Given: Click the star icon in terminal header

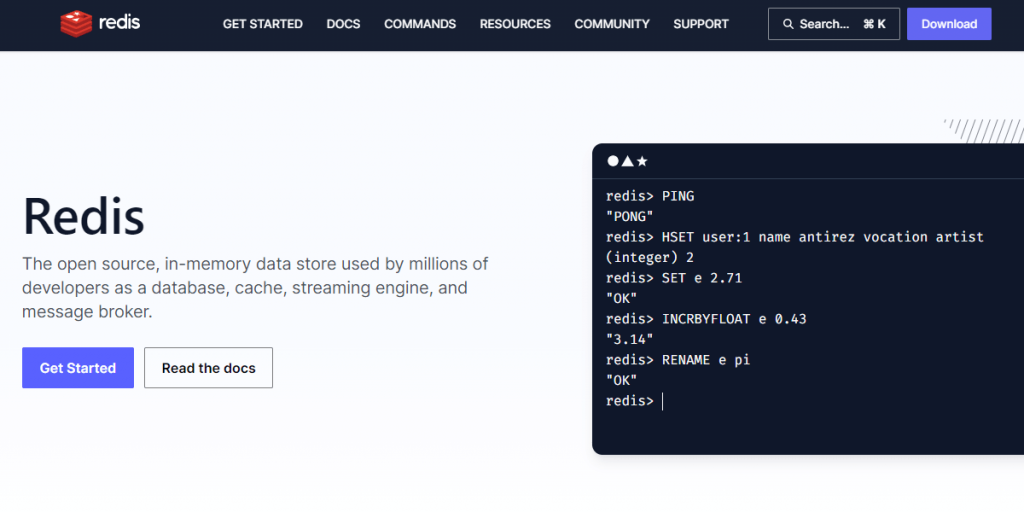Looking at the screenshot, I should point(642,161).
